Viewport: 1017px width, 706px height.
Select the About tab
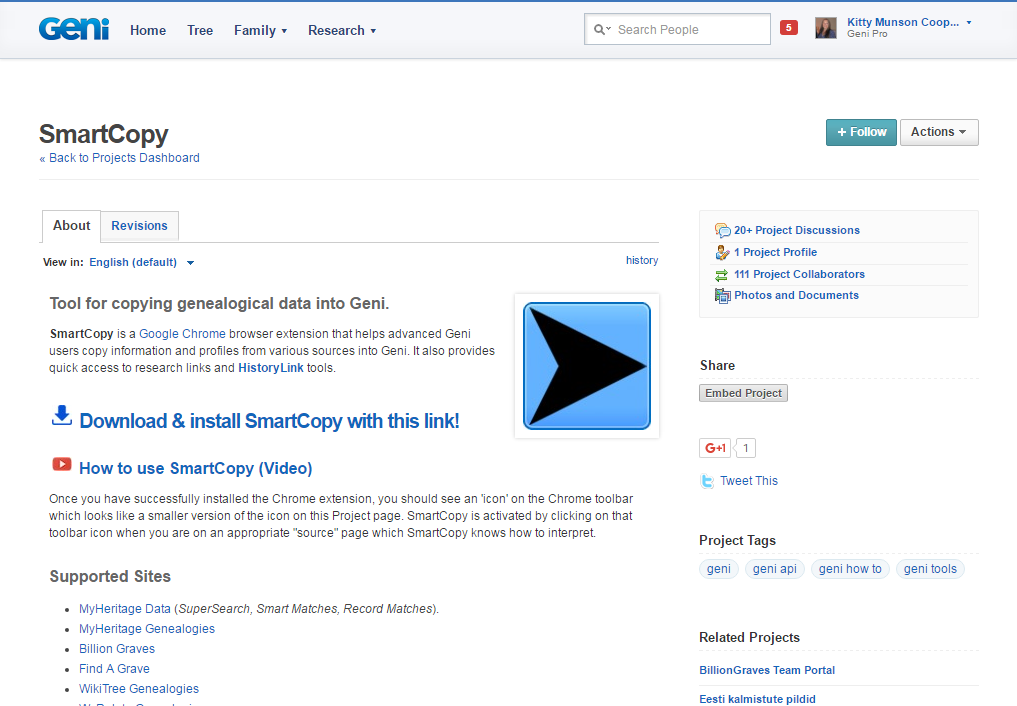[x=71, y=226]
